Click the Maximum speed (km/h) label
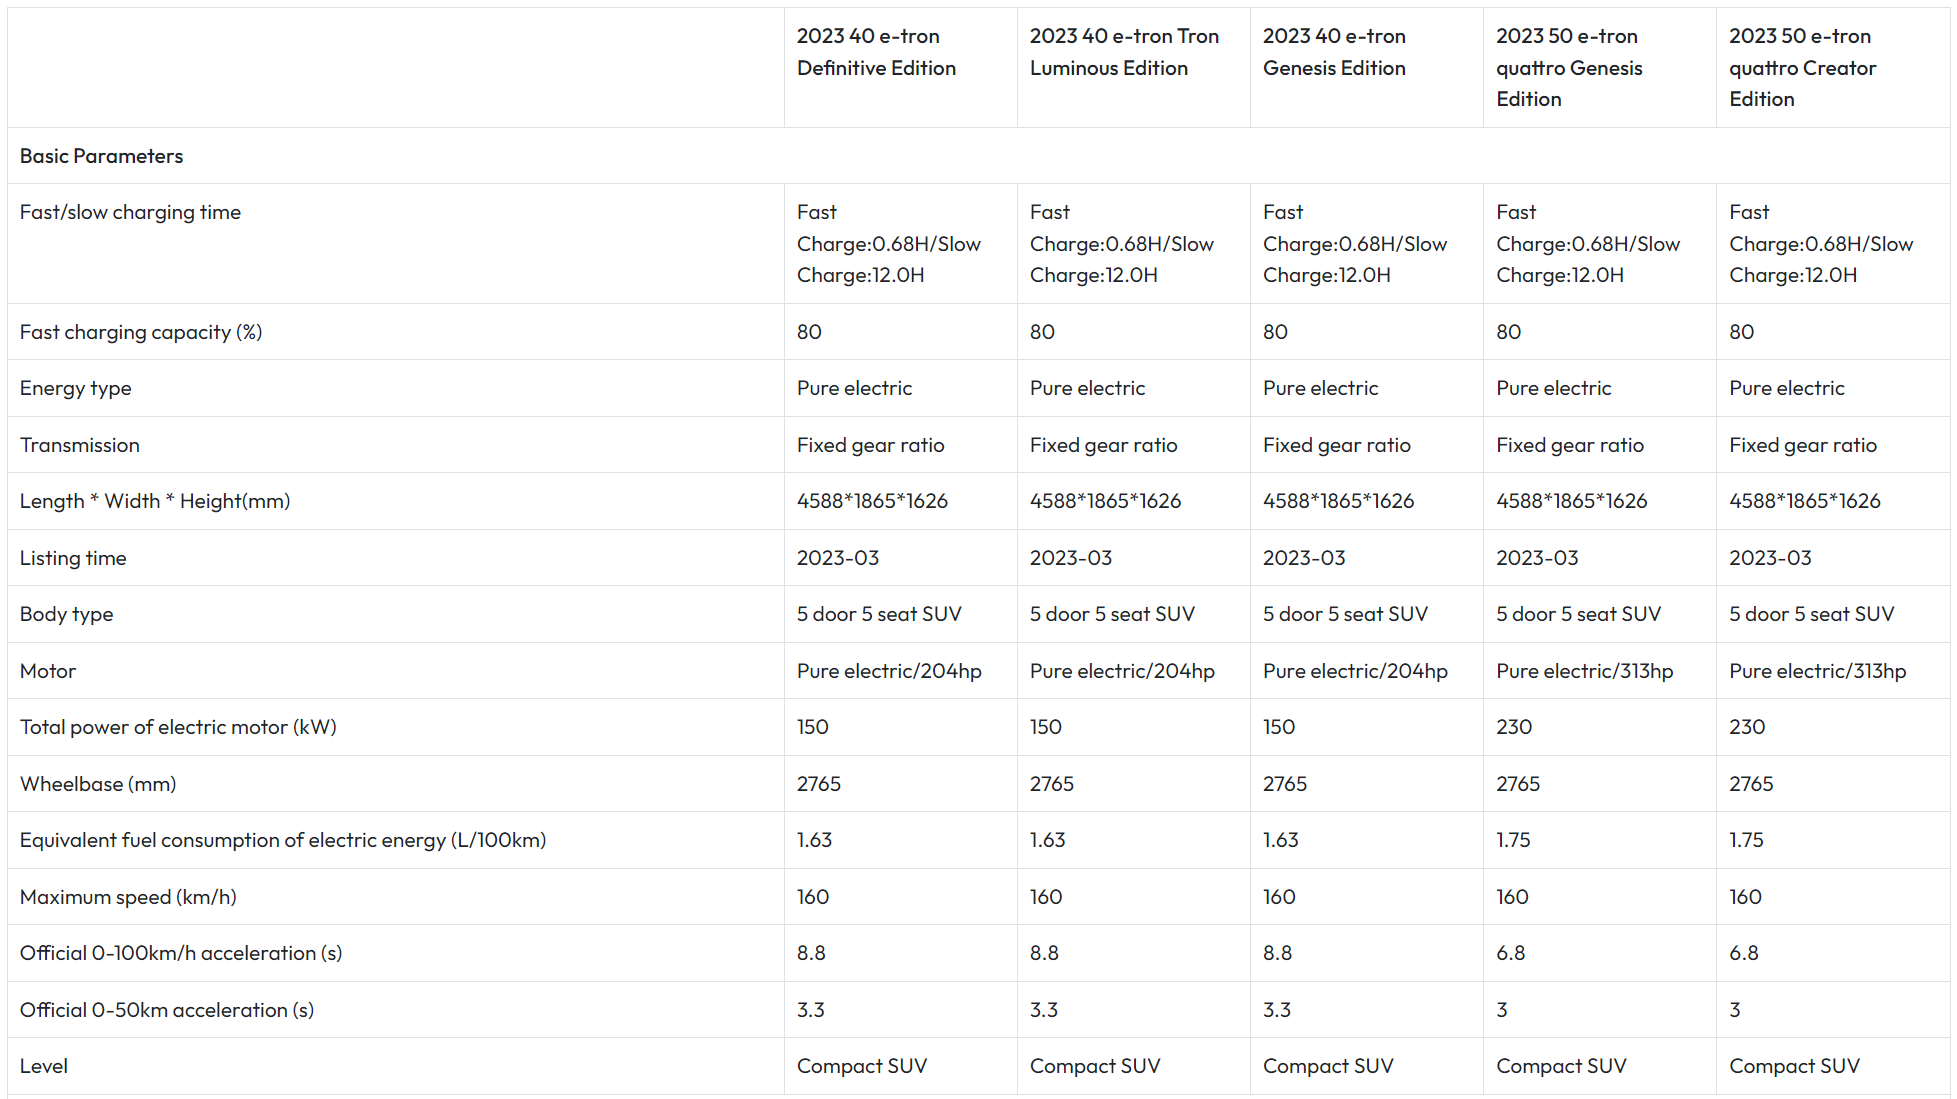The image size is (1957, 1099). (128, 897)
